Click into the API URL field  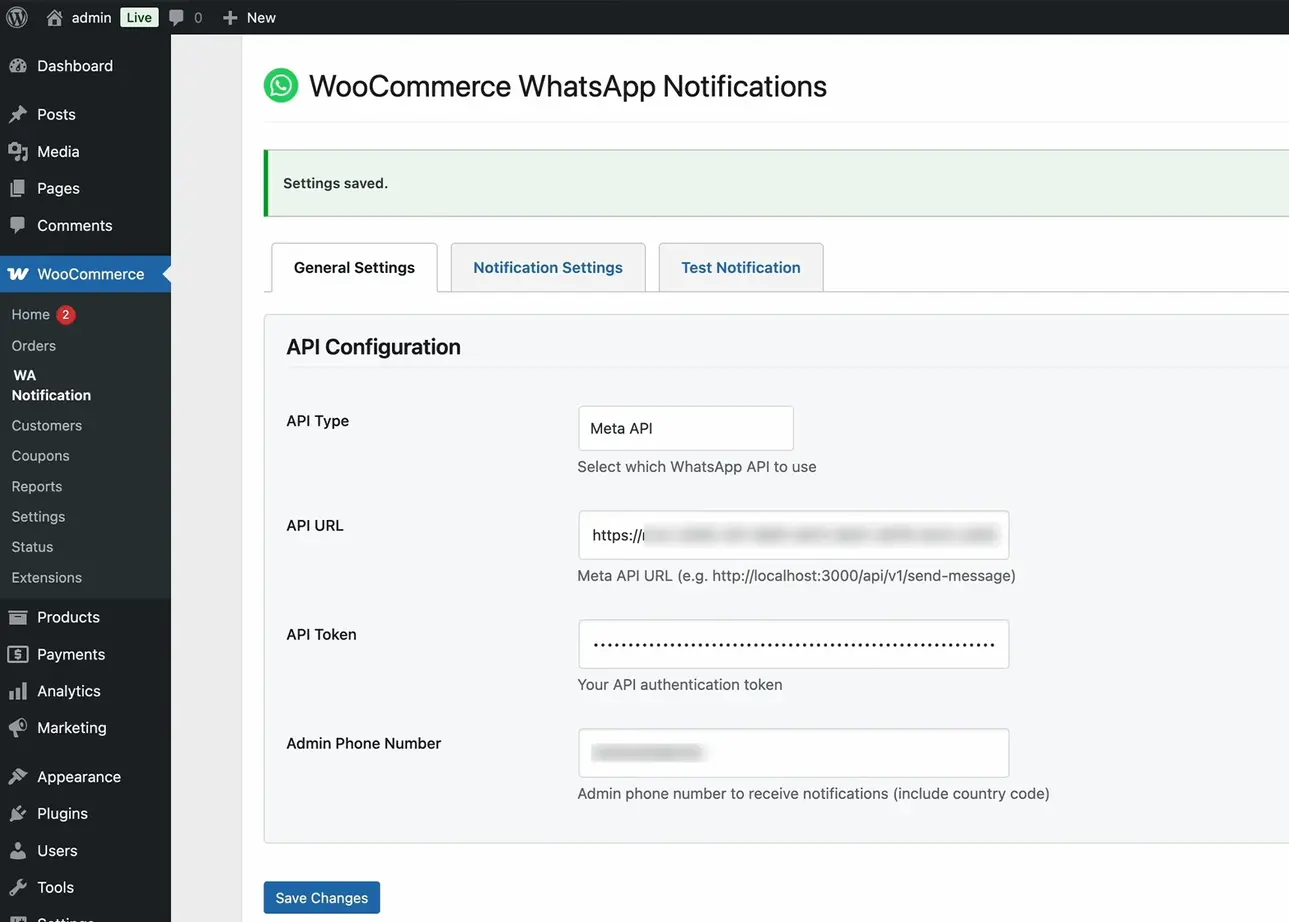click(x=794, y=535)
